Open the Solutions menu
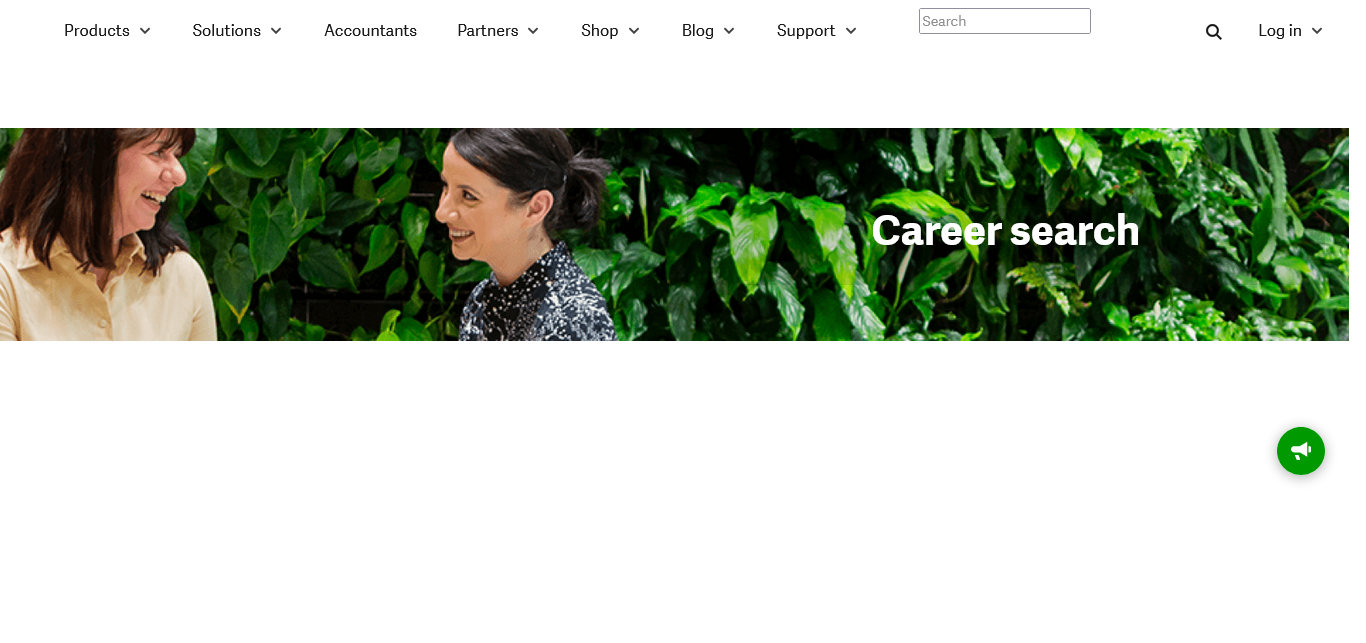 click(226, 31)
